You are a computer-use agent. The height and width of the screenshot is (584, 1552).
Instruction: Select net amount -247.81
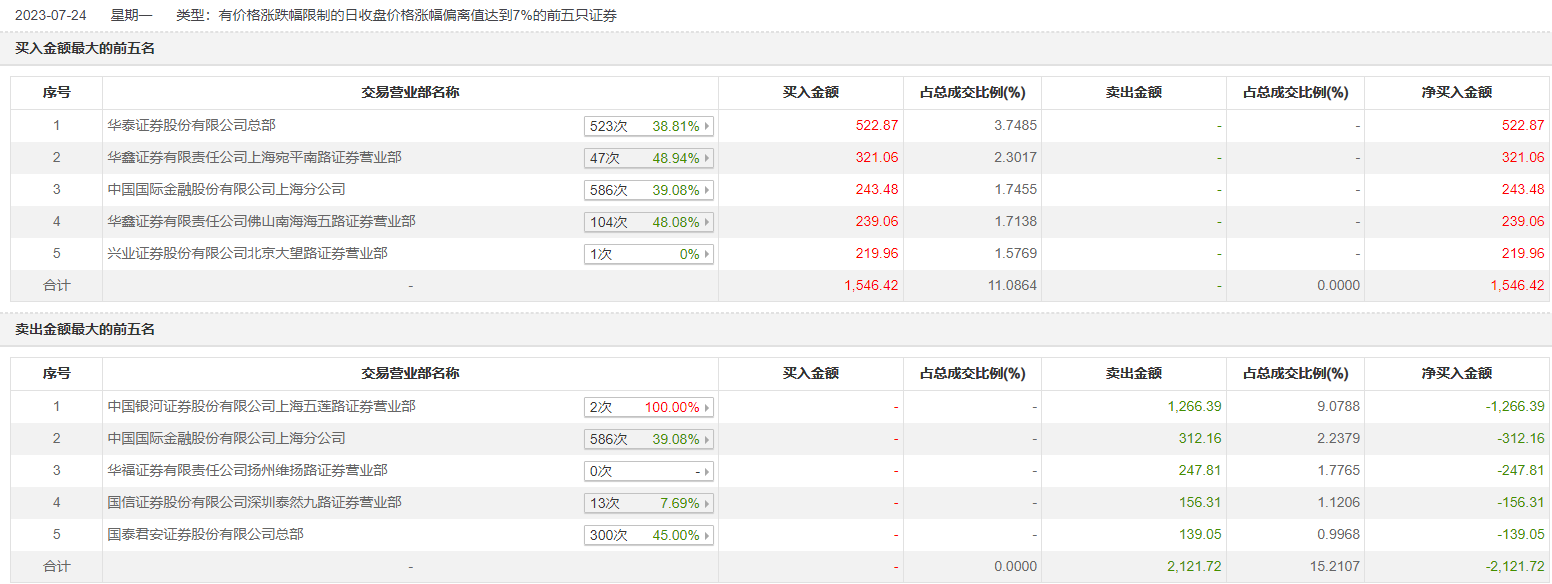tap(1520, 470)
